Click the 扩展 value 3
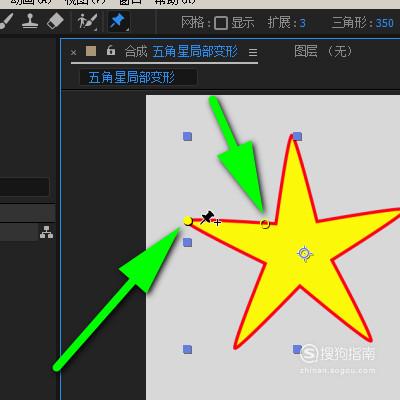 302,23
